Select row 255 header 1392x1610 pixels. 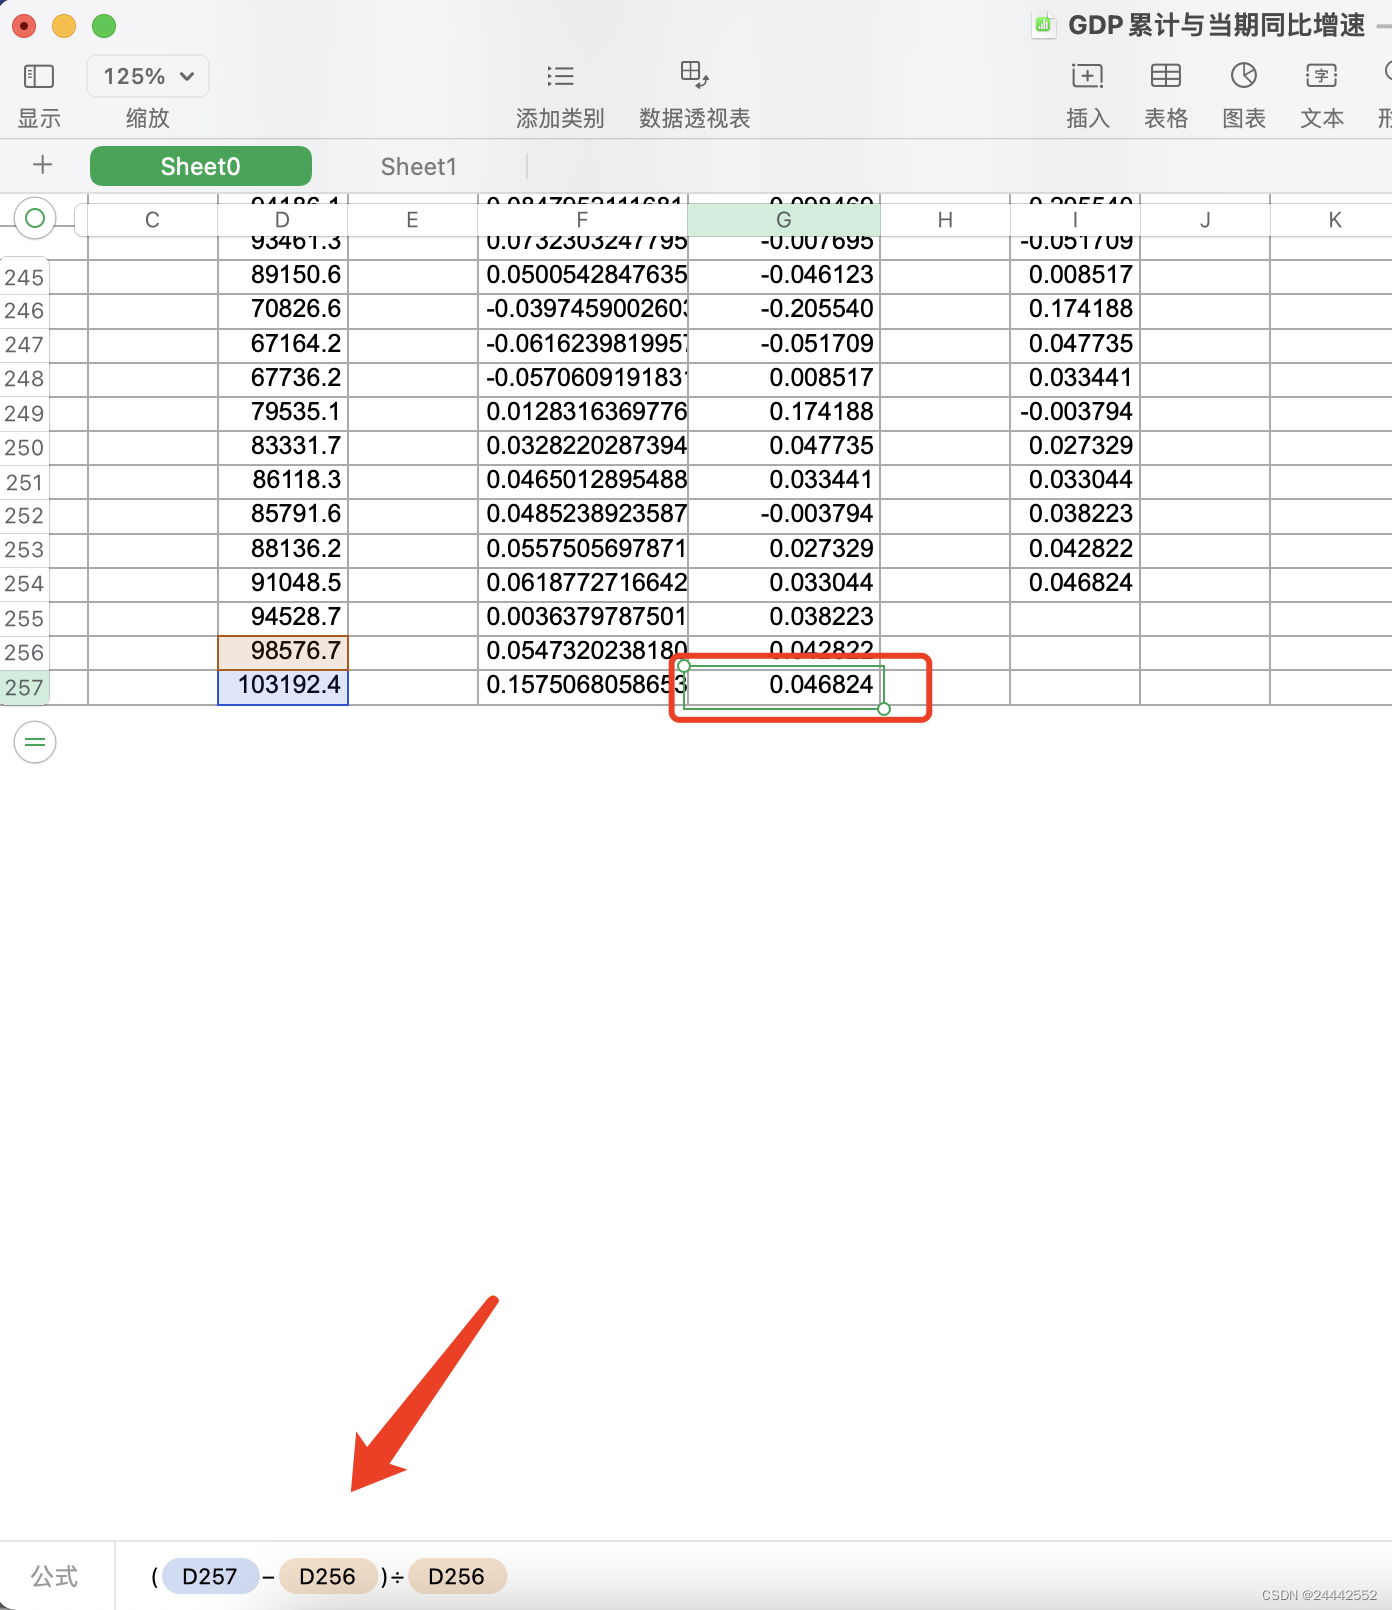click(24, 619)
